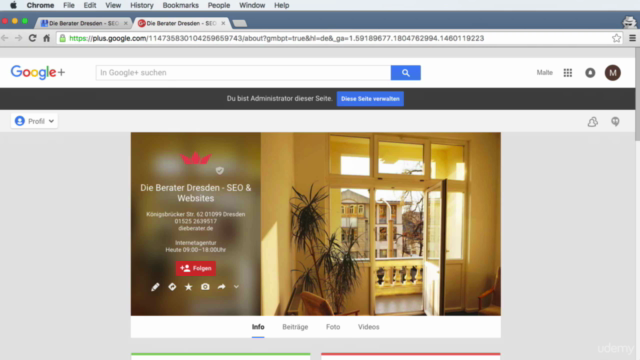Open the Help menu
Image resolution: width=640 pixels, height=360 pixels.
[282, 5]
